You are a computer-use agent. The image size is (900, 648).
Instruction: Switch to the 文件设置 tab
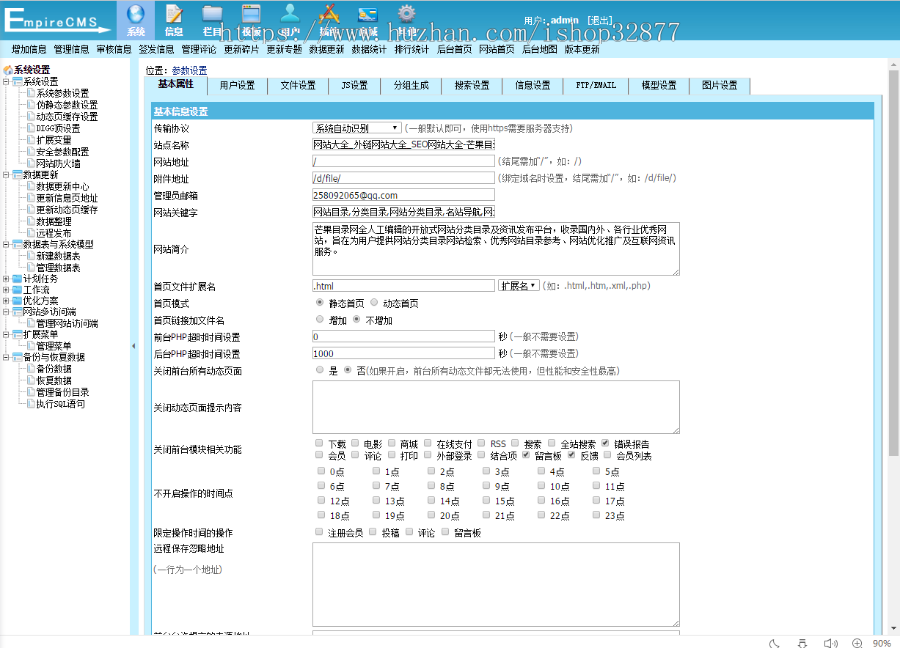[298, 86]
